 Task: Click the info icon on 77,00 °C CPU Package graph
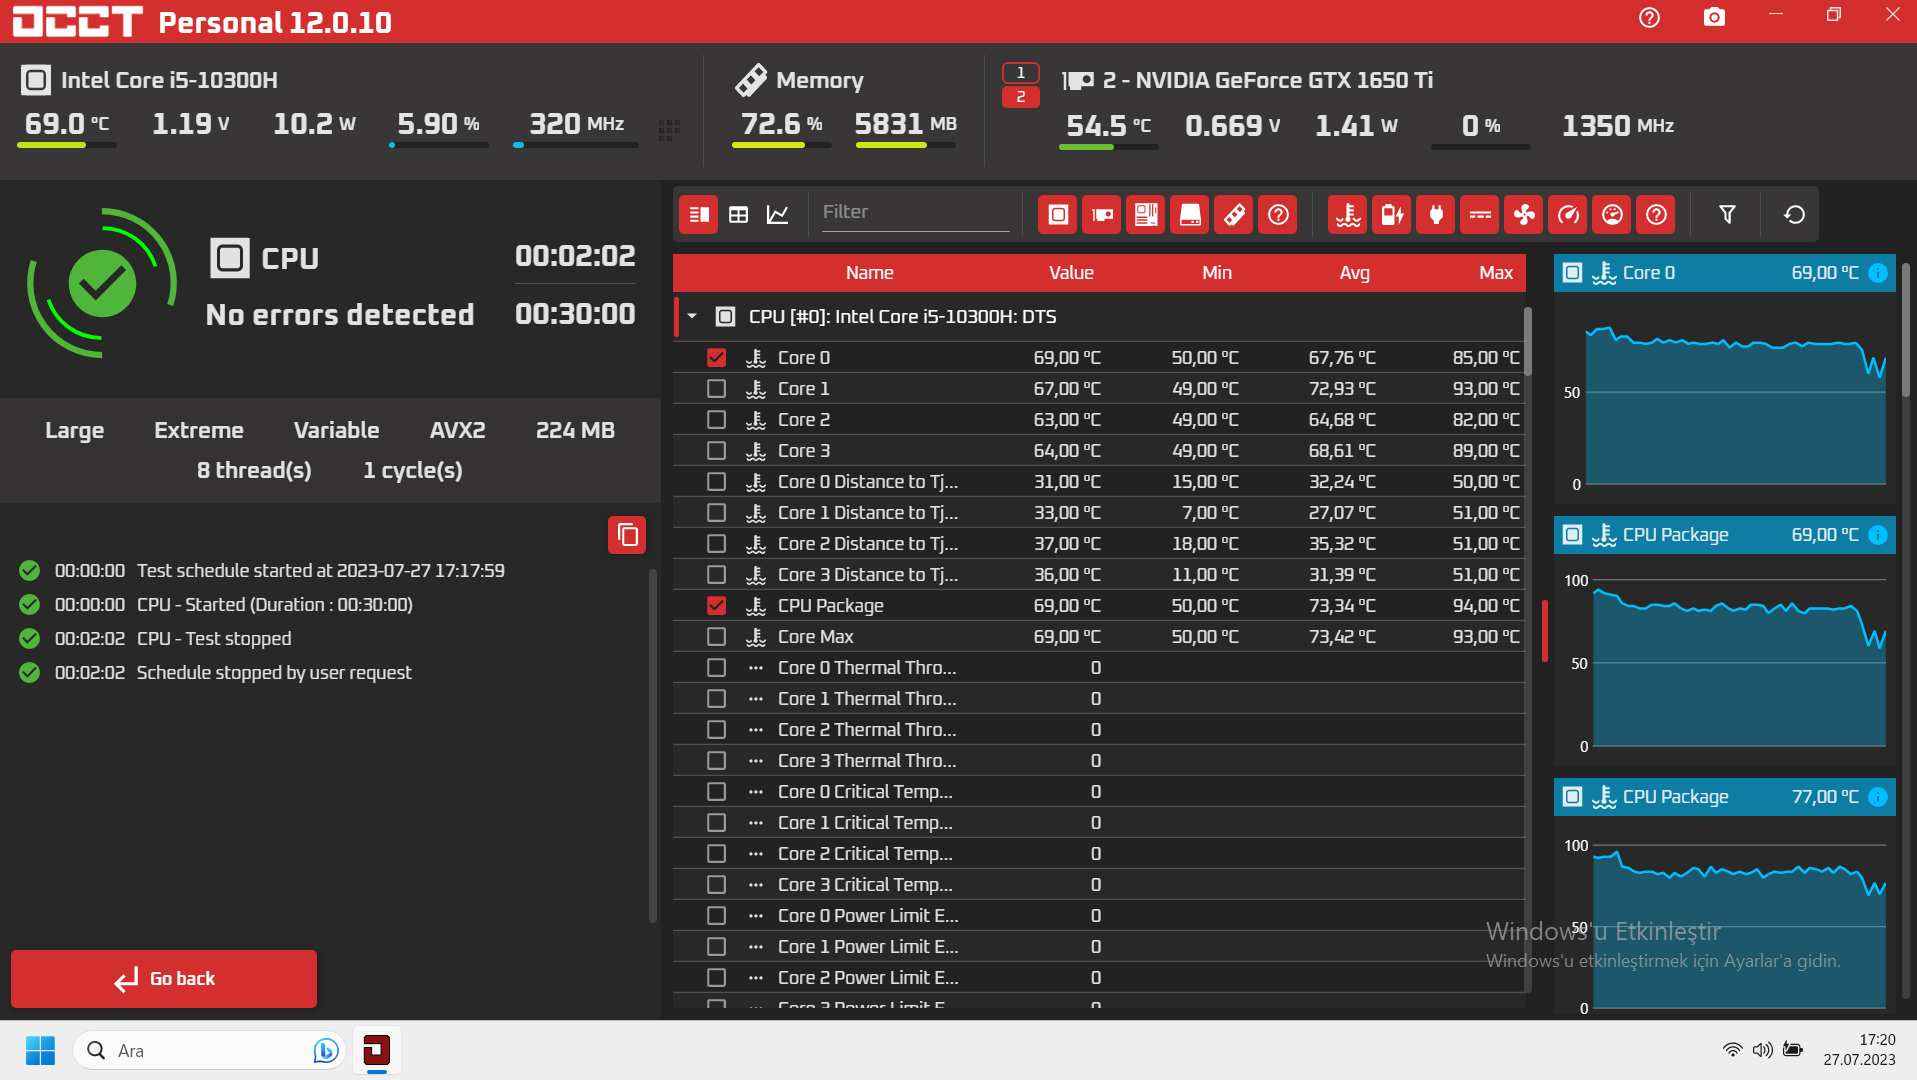1878,797
